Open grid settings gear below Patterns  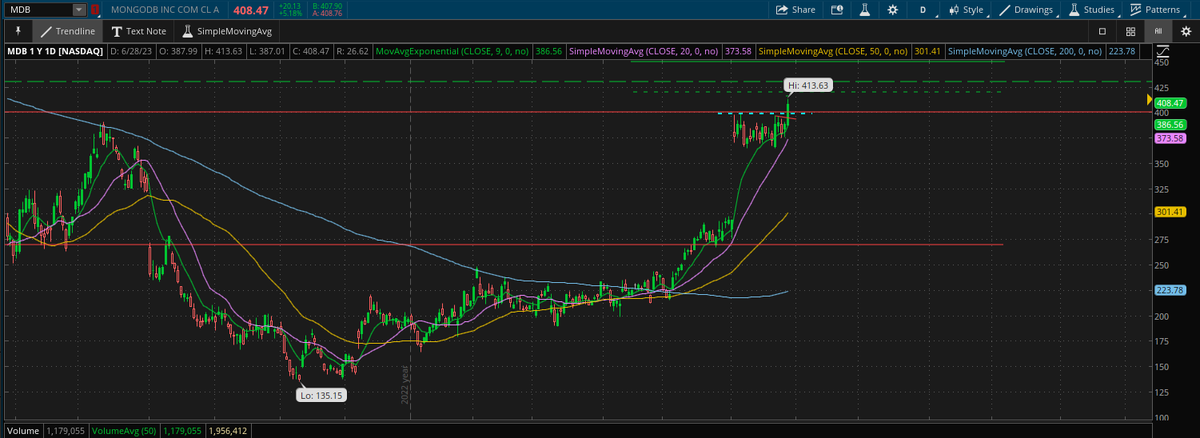[1185, 31]
